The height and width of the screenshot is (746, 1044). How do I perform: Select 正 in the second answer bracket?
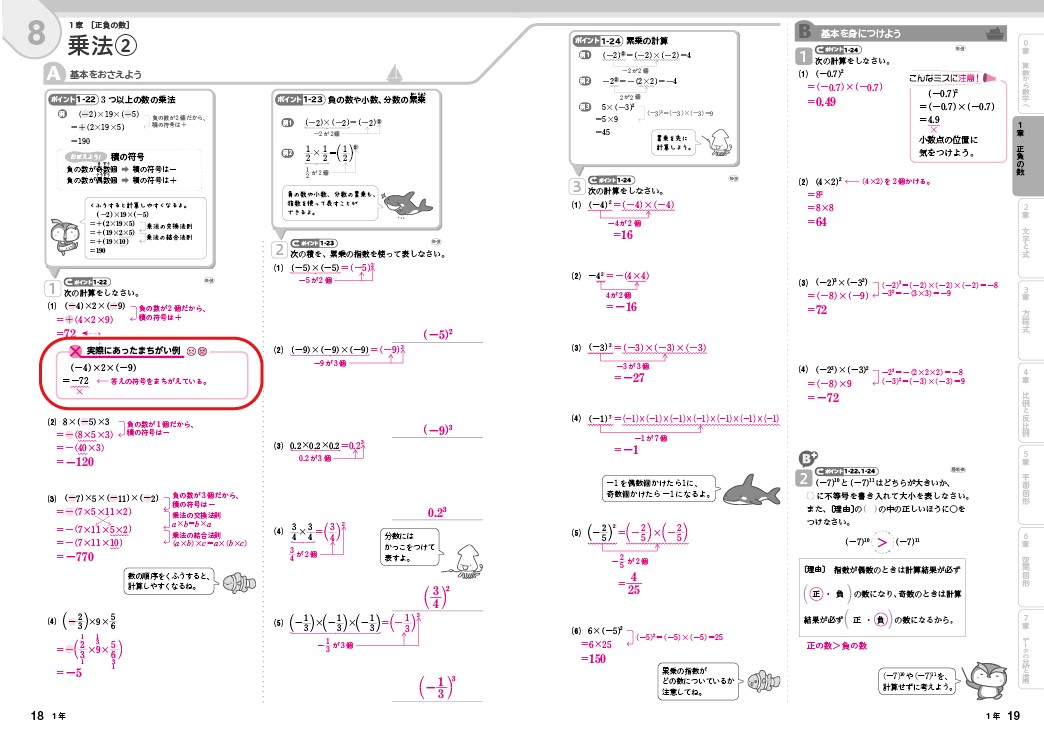point(857,620)
